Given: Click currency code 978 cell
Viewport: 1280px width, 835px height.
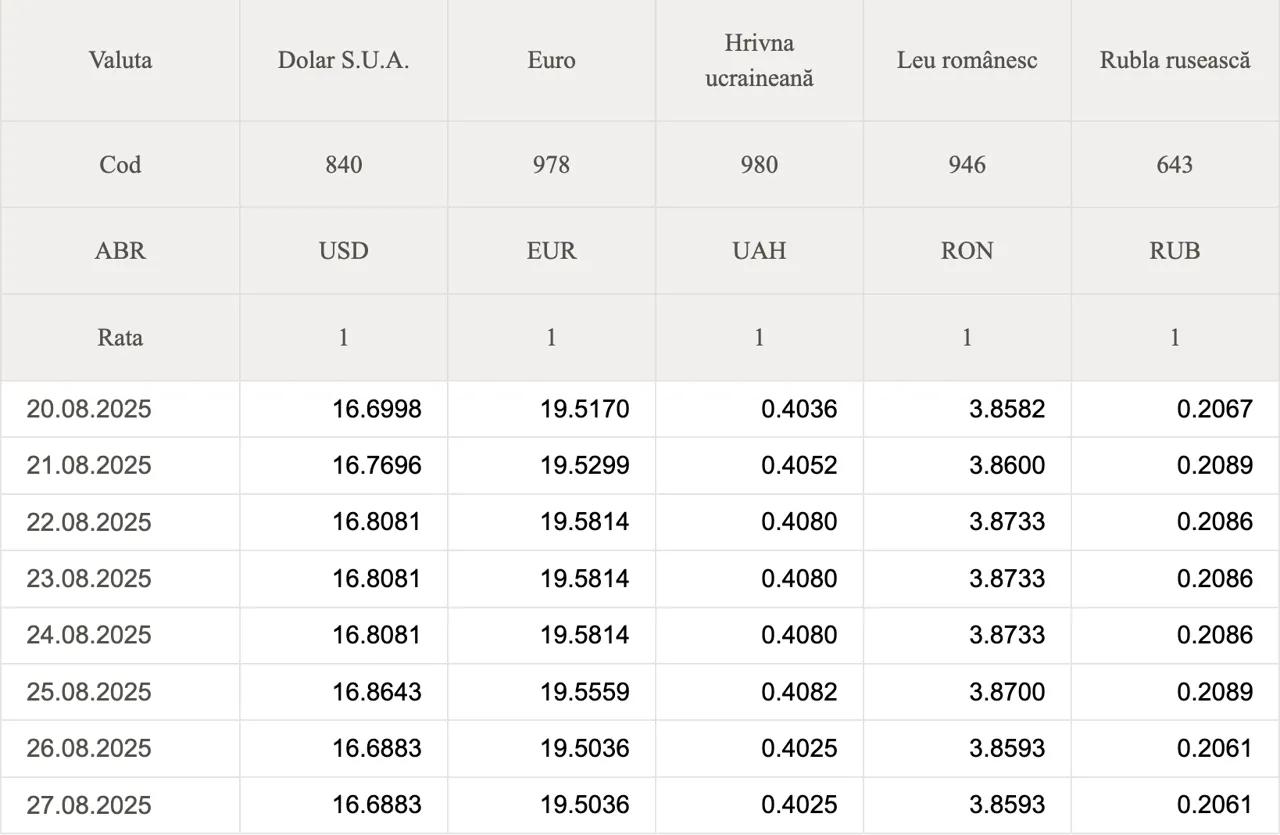Looking at the screenshot, I should click(552, 165).
